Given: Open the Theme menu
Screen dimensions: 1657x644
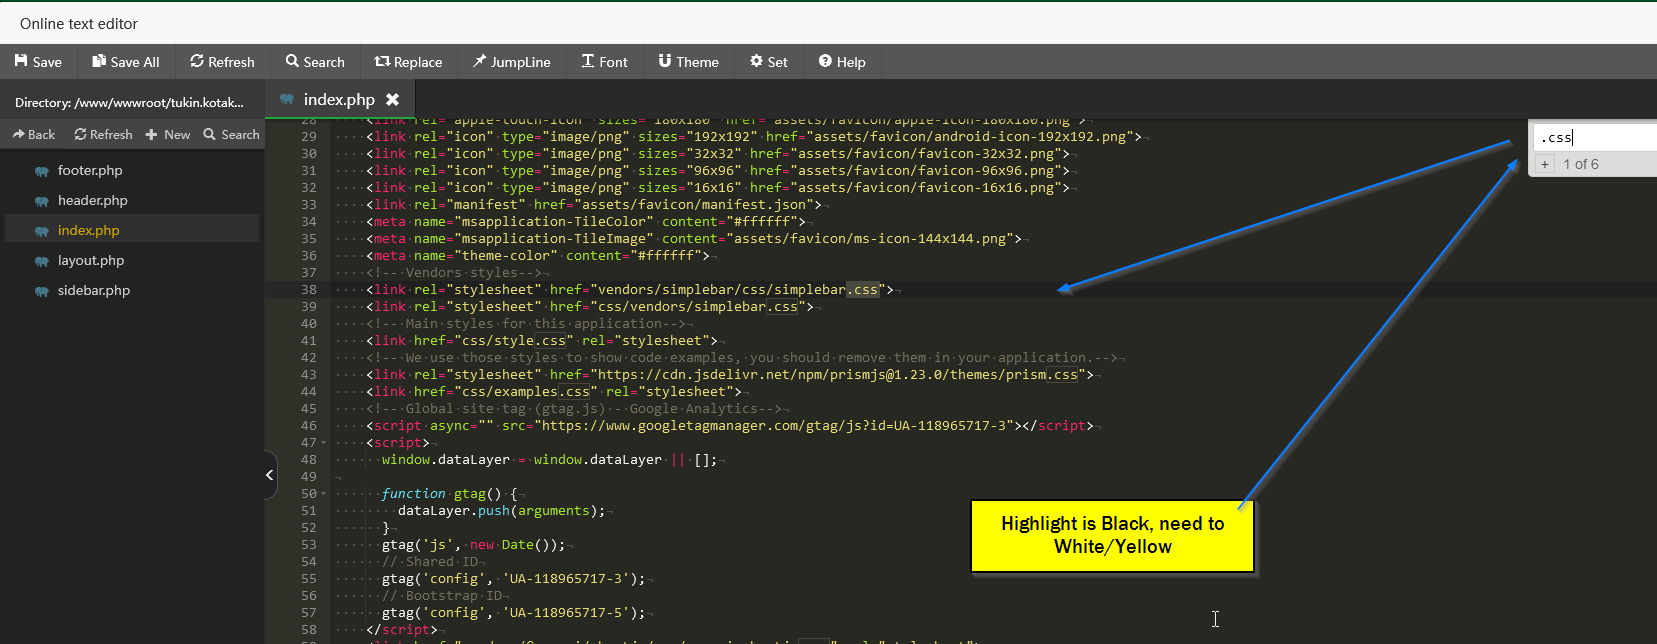Looking at the screenshot, I should (x=688, y=62).
